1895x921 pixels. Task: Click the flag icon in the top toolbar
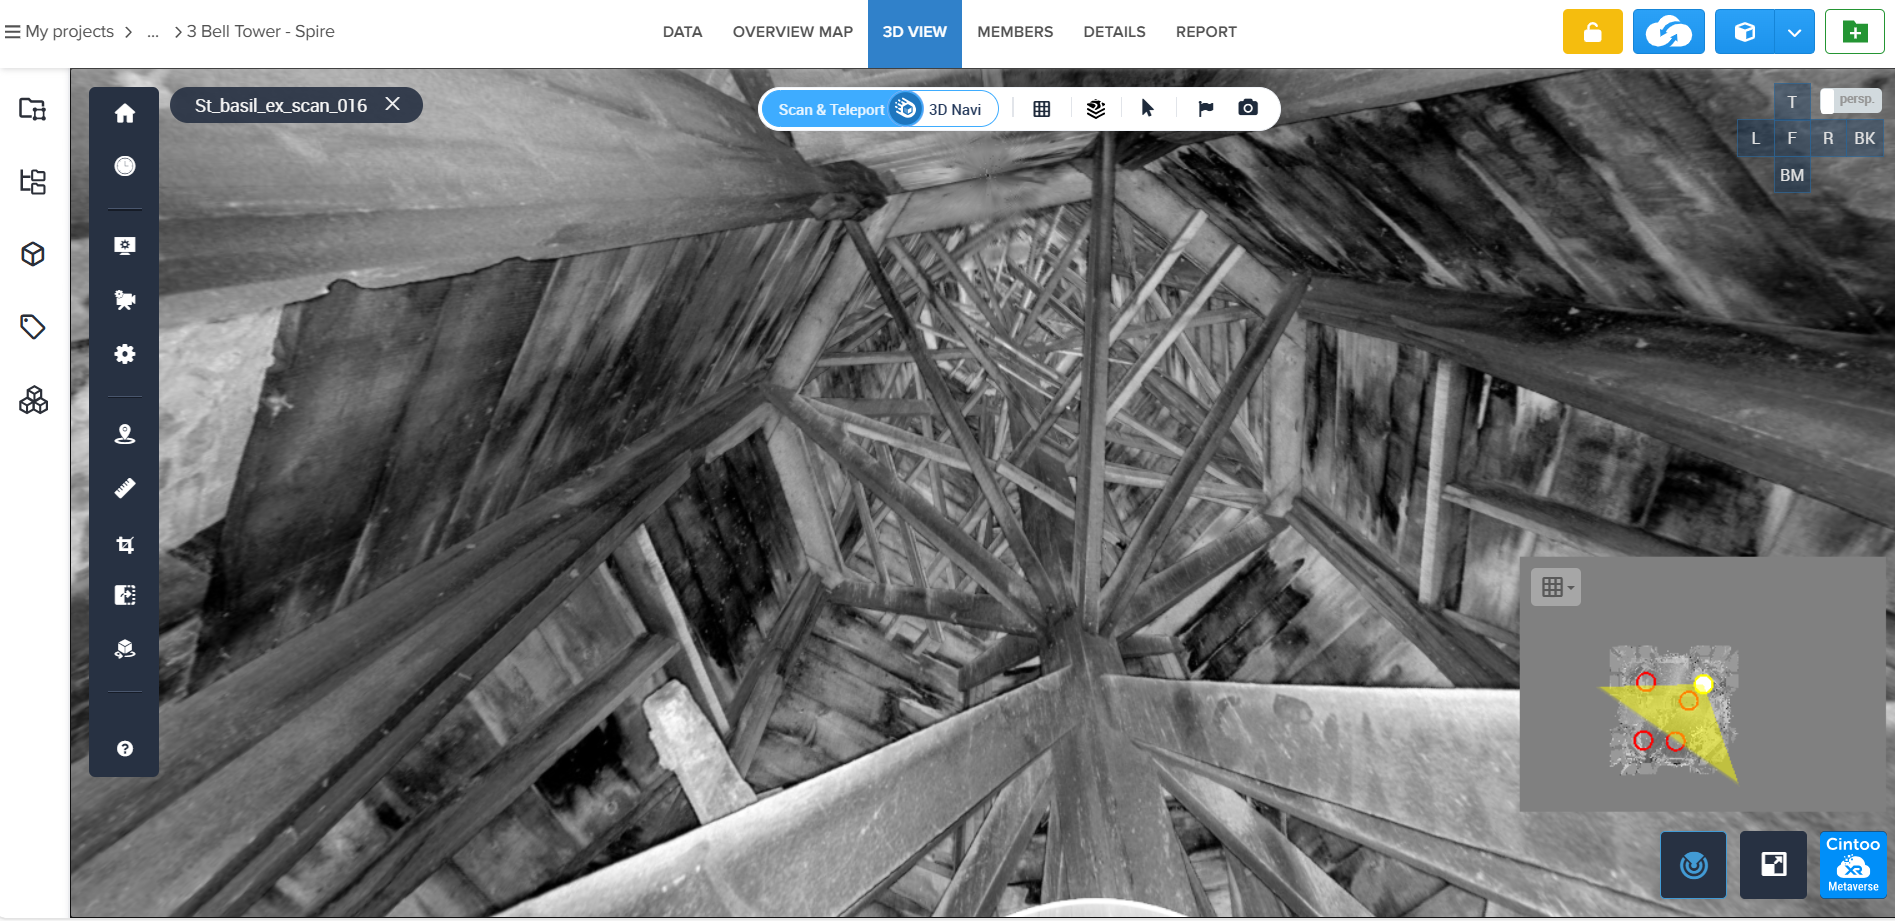1206,109
